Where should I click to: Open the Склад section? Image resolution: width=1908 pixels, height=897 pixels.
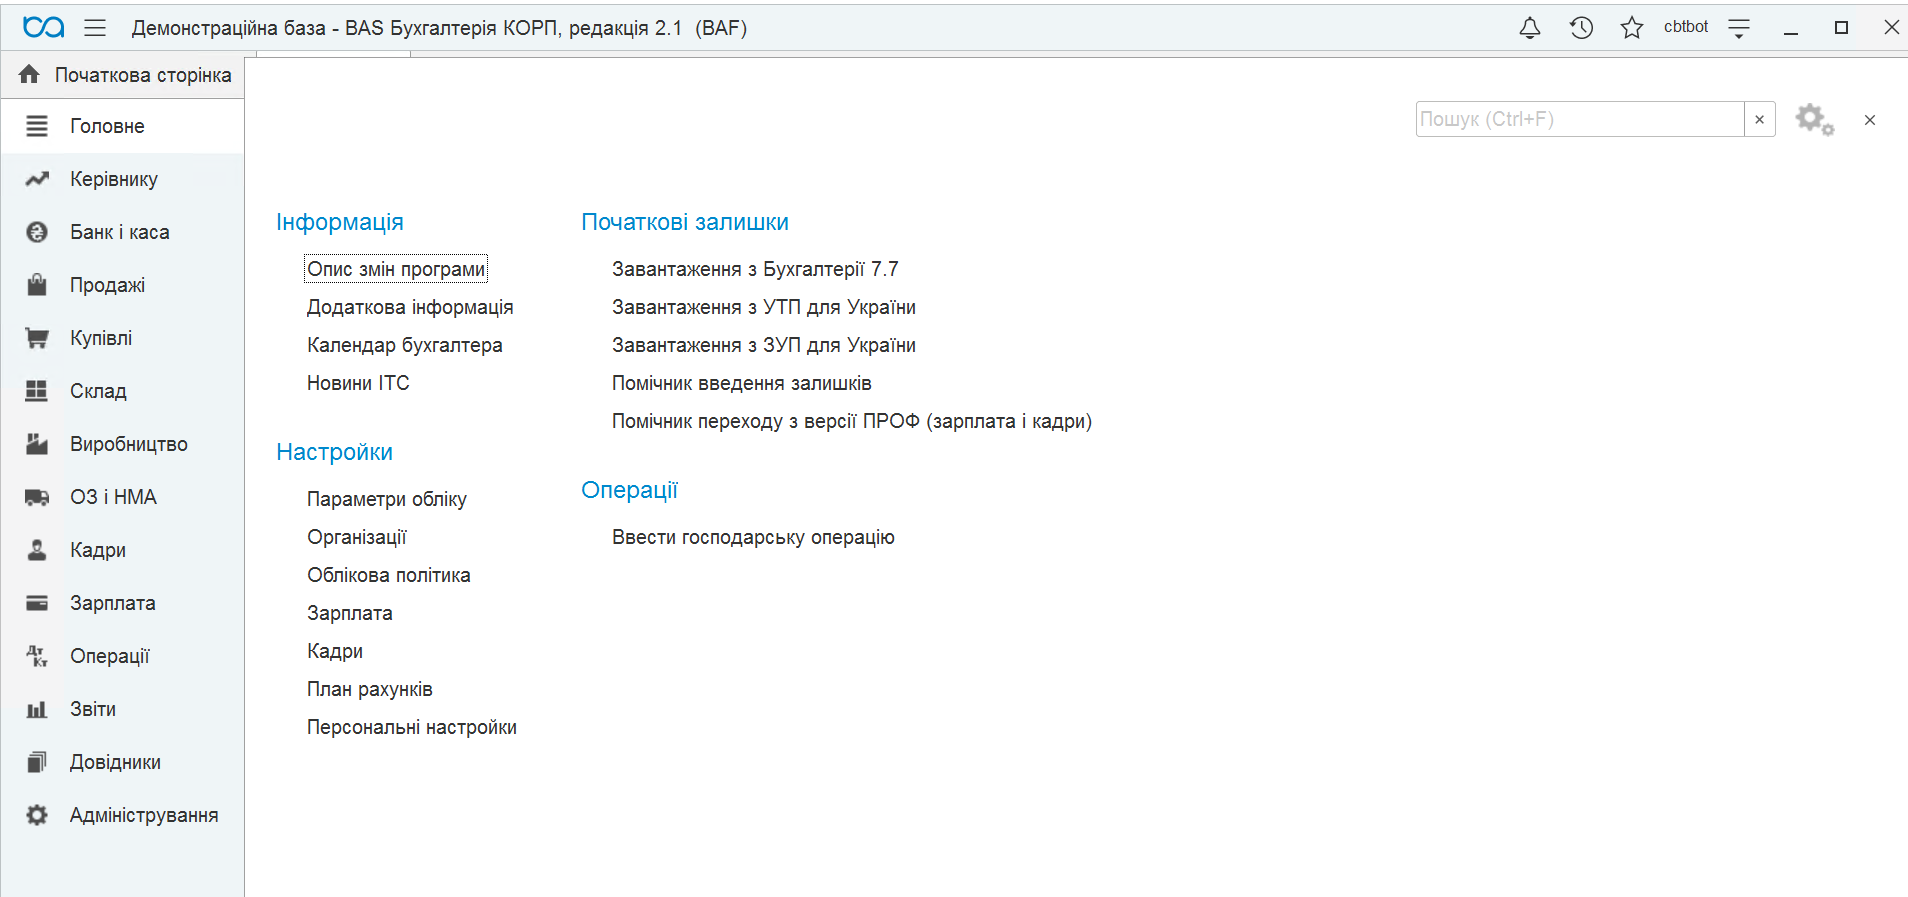pyautogui.click(x=123, y=391)
